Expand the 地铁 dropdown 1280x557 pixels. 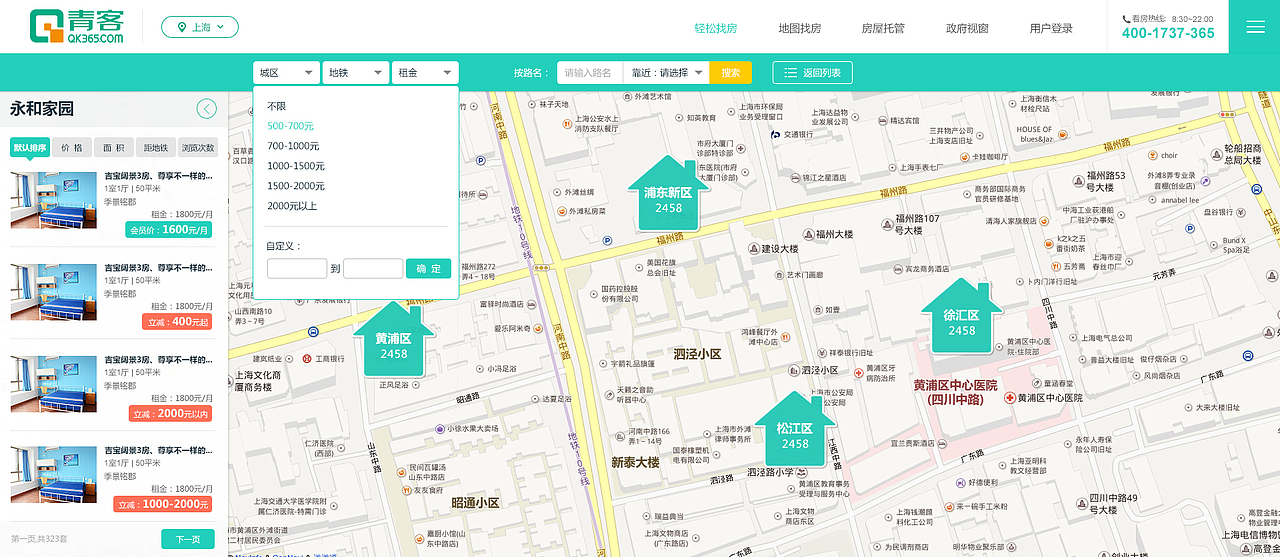(x=355, y=72)
